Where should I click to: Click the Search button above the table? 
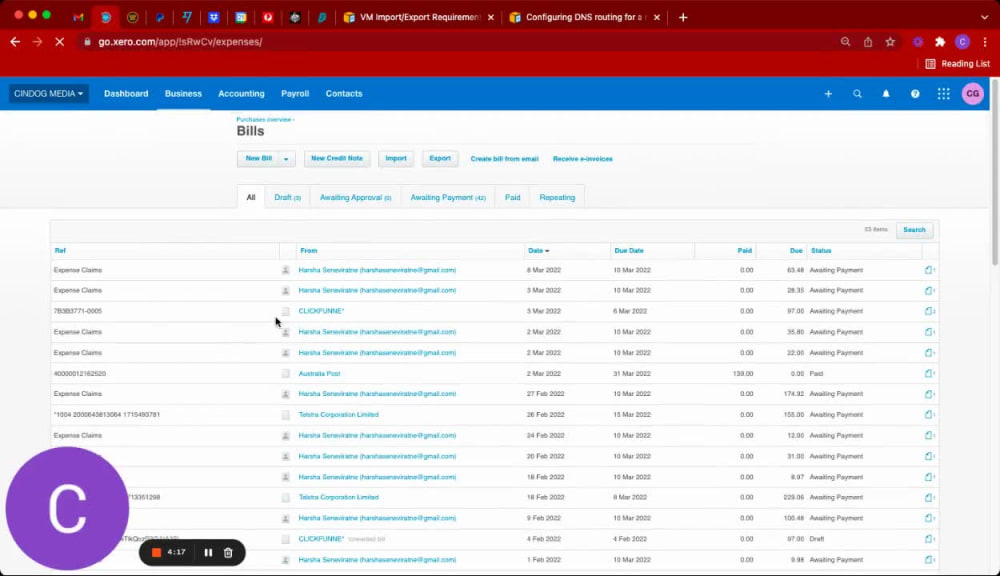click(x=914, y=230)
